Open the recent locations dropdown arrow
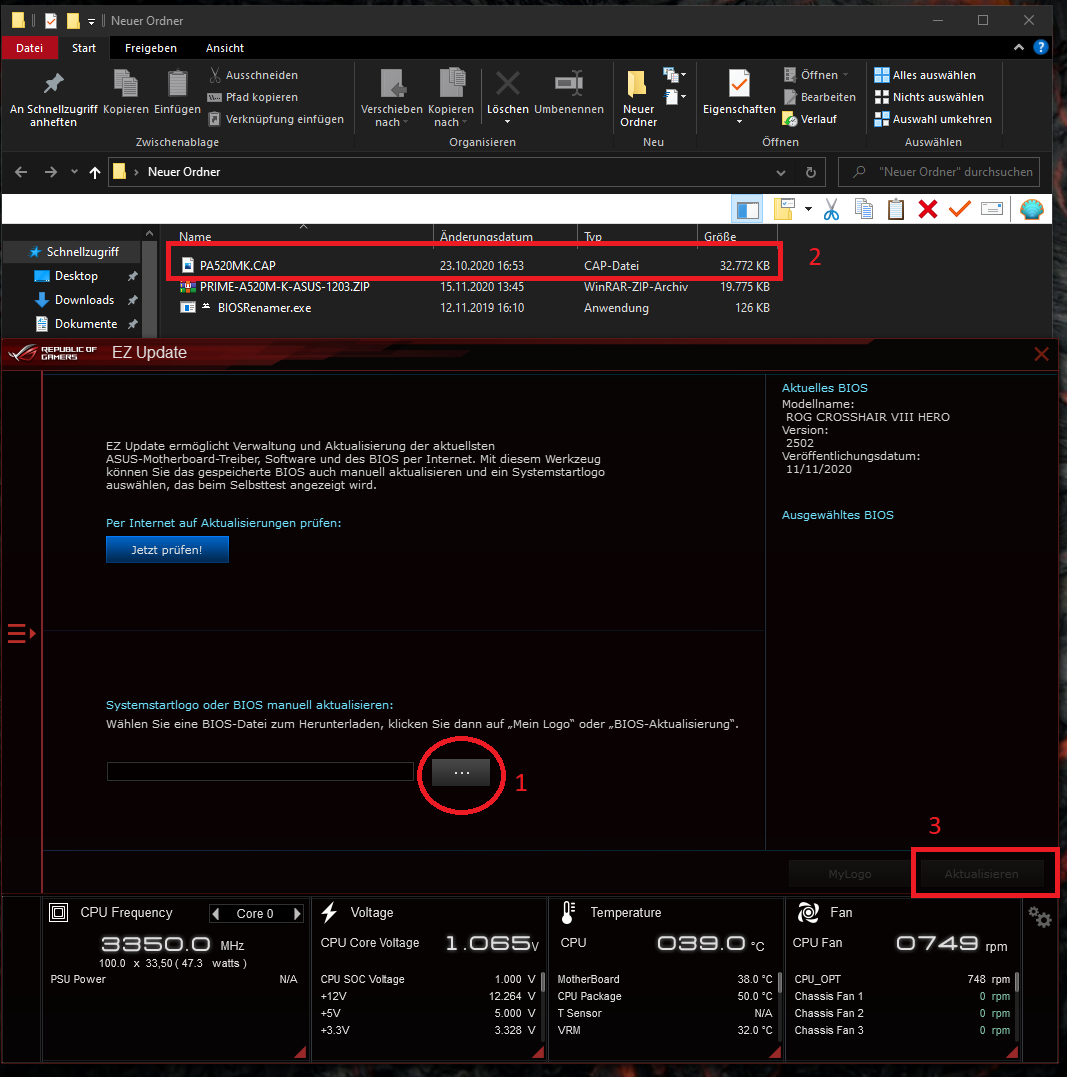 coord(74,172)
